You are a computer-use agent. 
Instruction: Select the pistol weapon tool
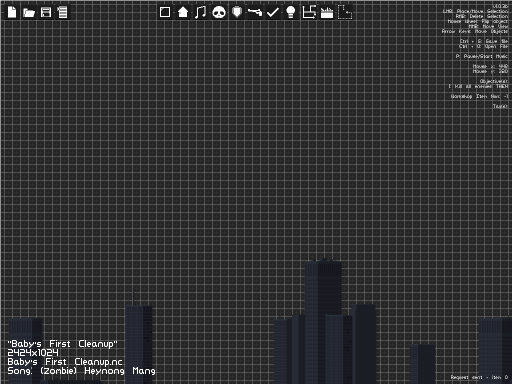click(x=255, y=12)
